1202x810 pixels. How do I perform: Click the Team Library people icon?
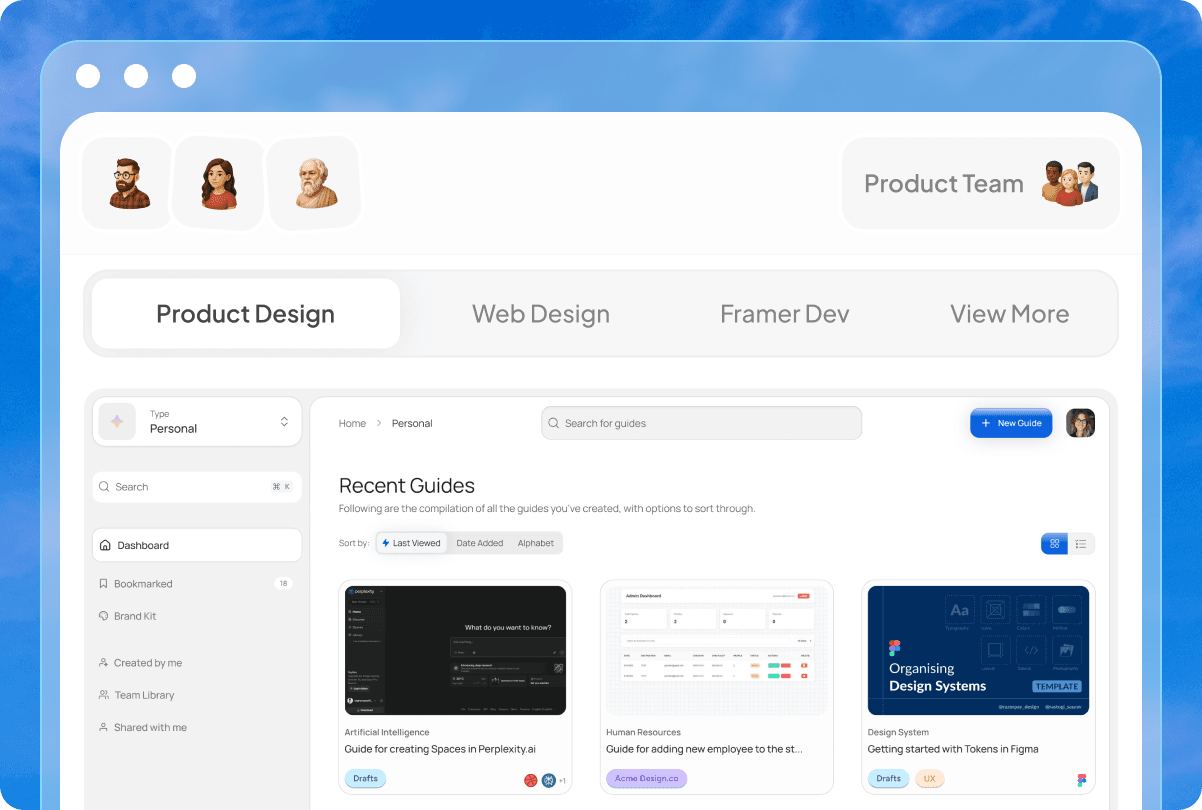103,695
